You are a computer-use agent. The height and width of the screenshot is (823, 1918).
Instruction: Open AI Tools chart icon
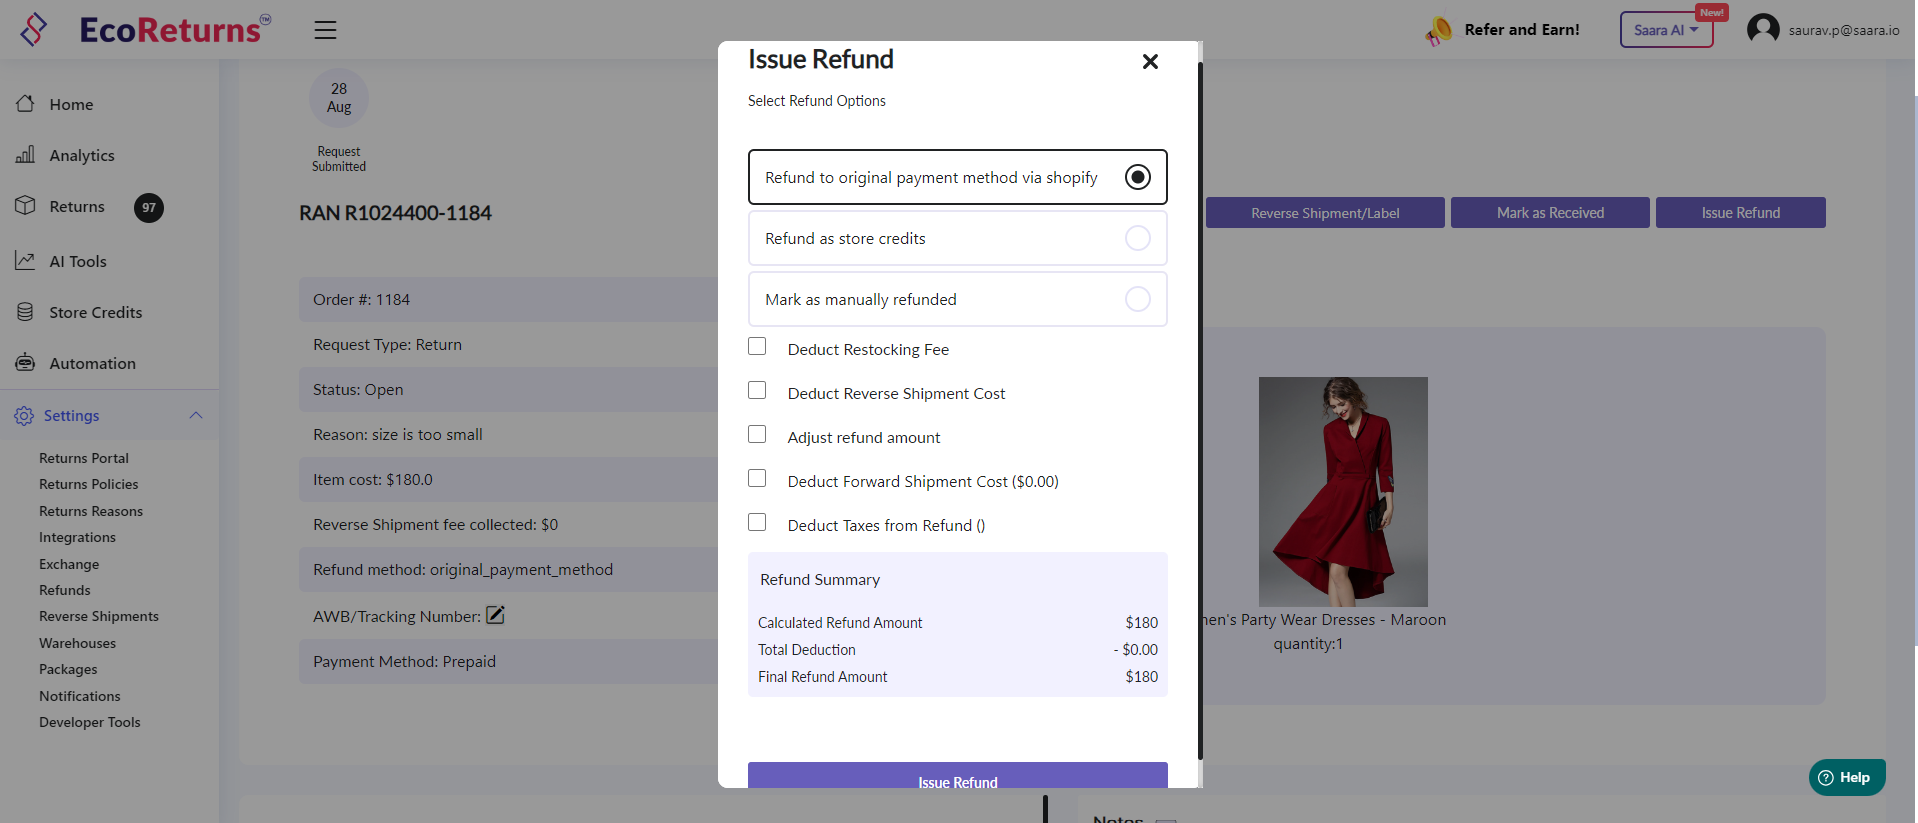pyautogui.click(x=26, y=261)
